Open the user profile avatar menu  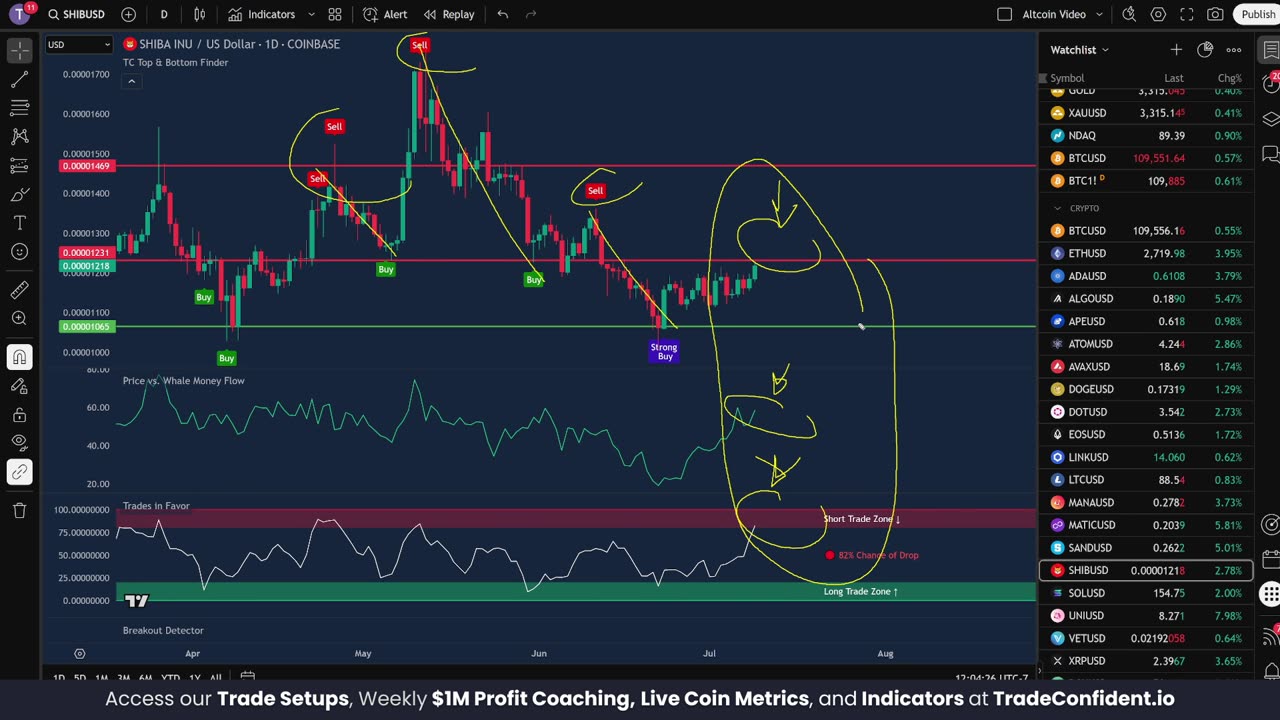21,14
